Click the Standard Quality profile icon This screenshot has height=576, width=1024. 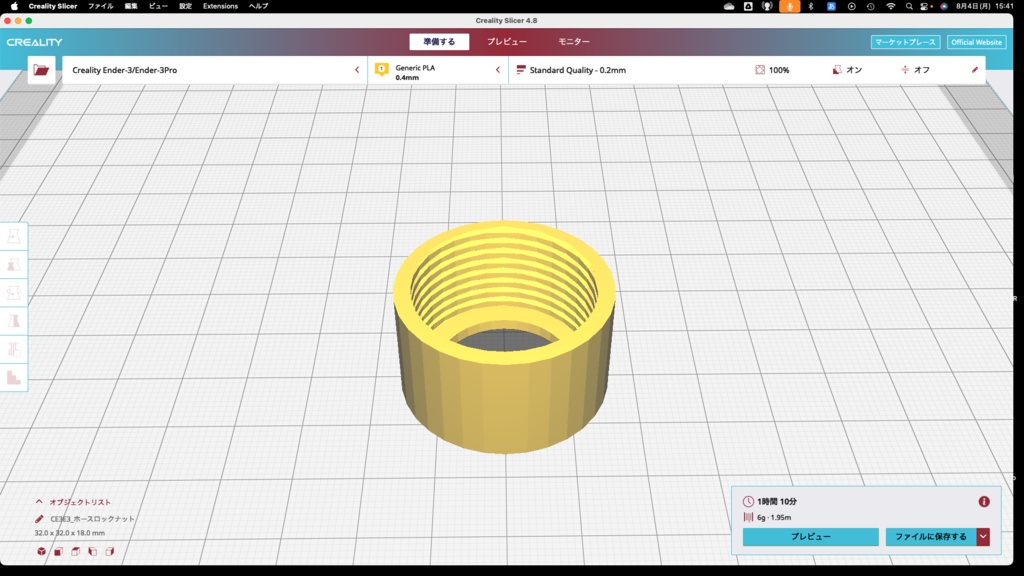[520, 69]
